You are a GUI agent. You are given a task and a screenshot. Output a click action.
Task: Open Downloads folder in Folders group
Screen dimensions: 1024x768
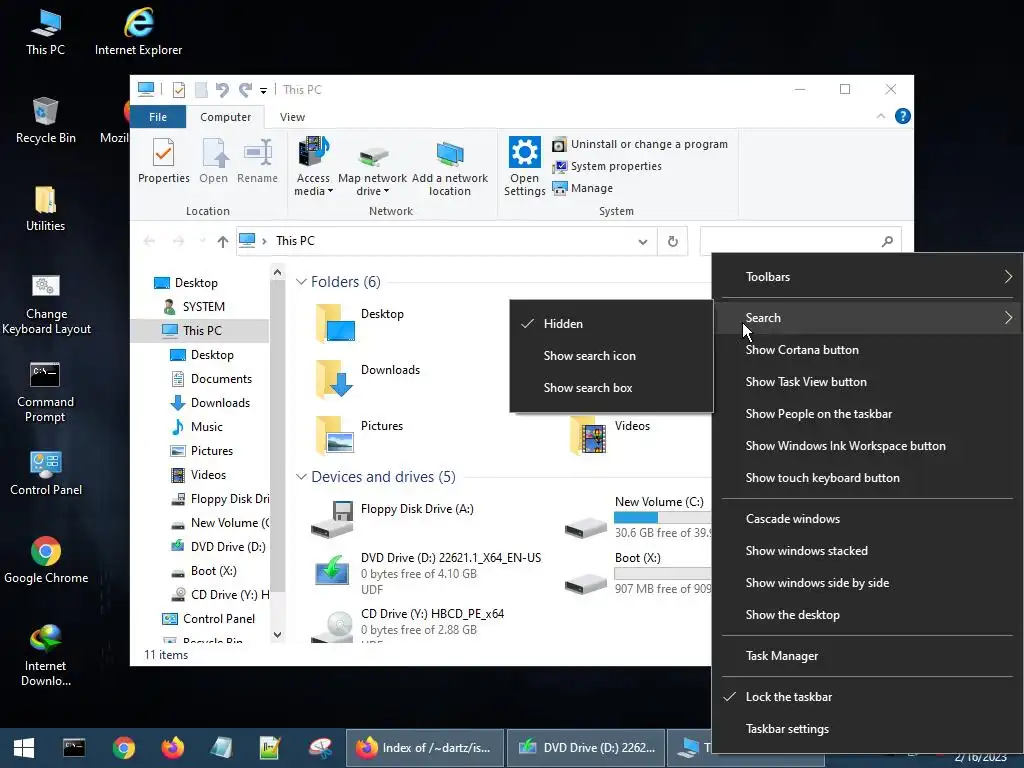coord(367,379)
